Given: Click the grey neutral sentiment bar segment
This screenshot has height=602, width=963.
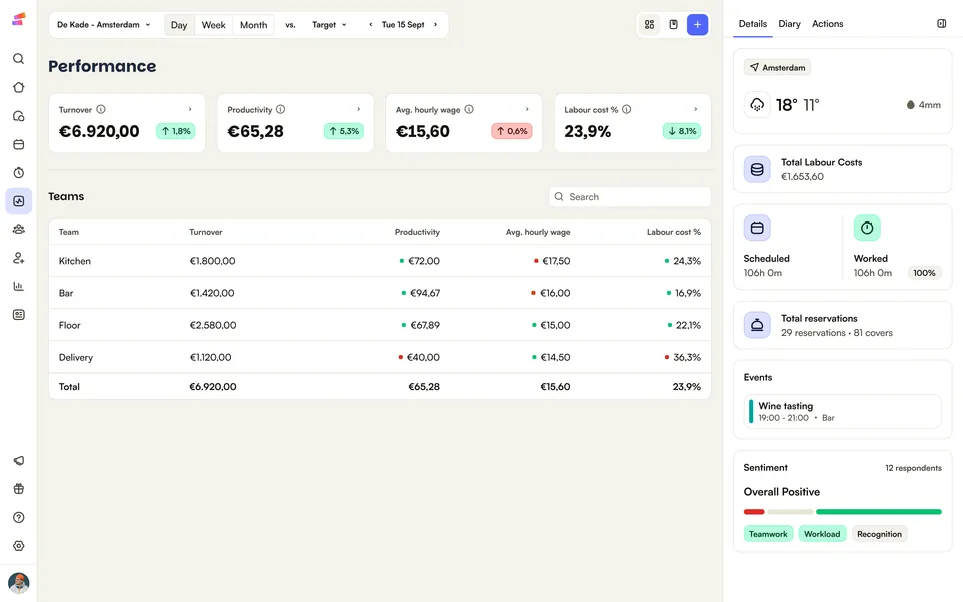Looking at the screenshot, I should (x=790, y=512).
